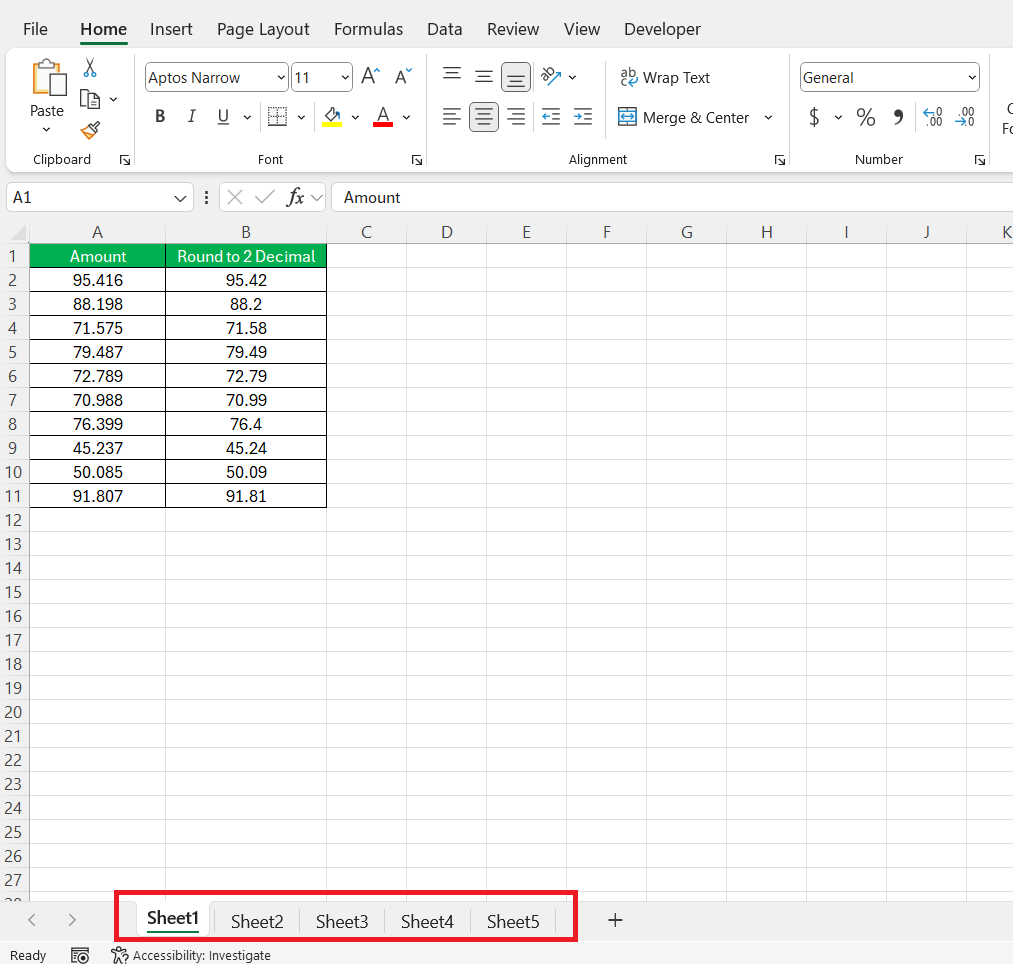
Task: Switch to the Page Layout tab
Action: (x=263, y=29)
